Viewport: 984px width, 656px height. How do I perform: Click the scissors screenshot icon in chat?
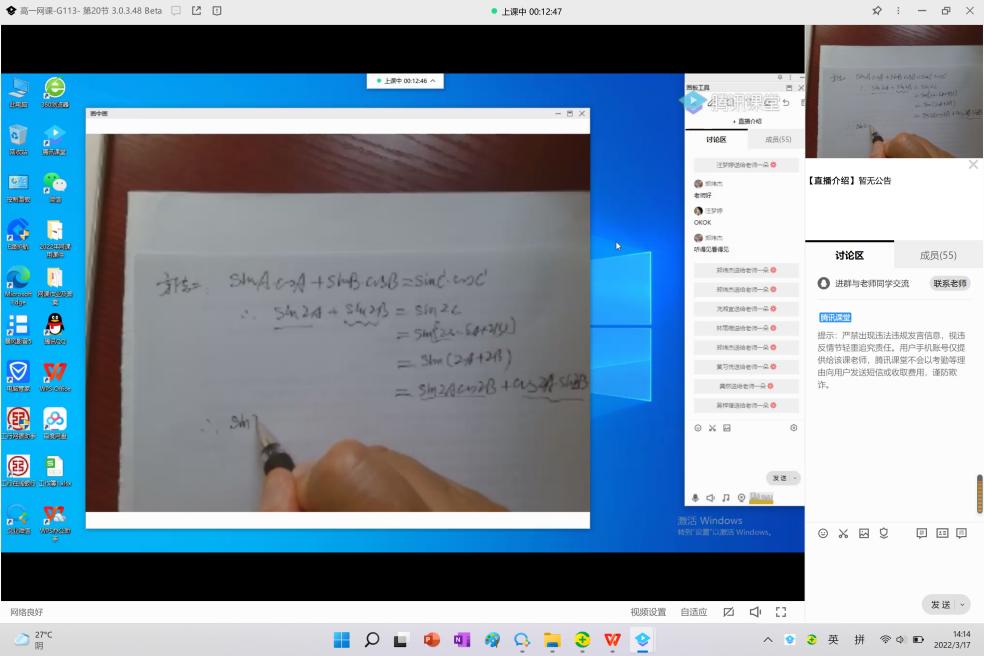point(843,533)
